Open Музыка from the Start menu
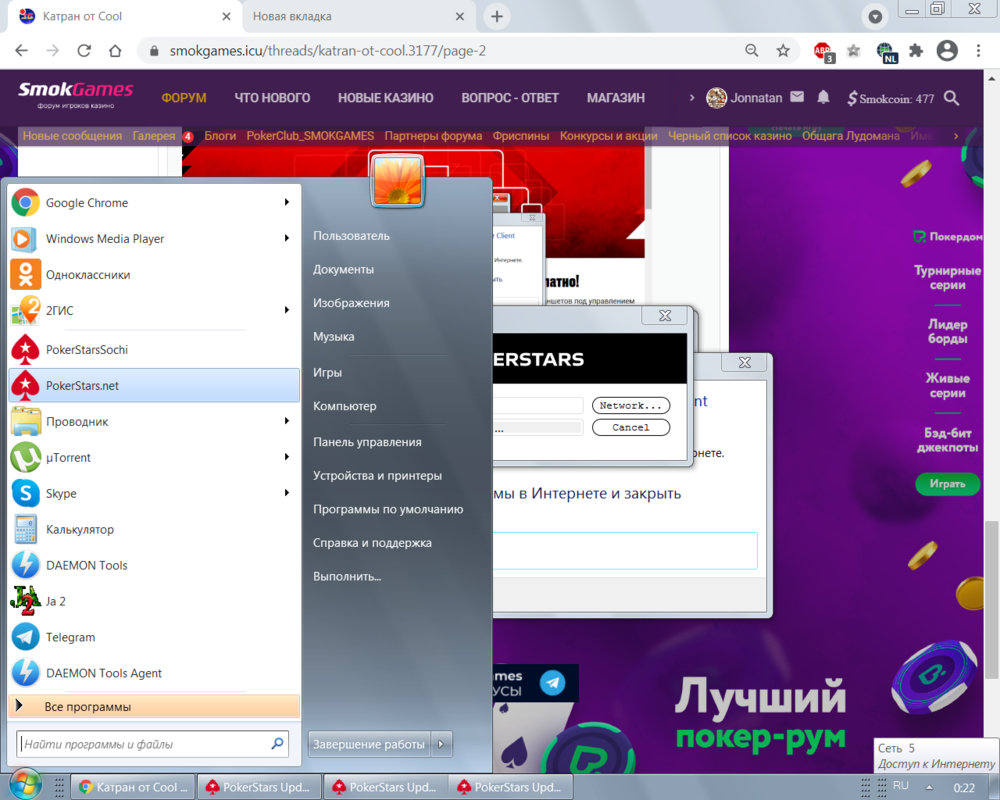Viewport: 1000px width, 800px height. [334, 336]
